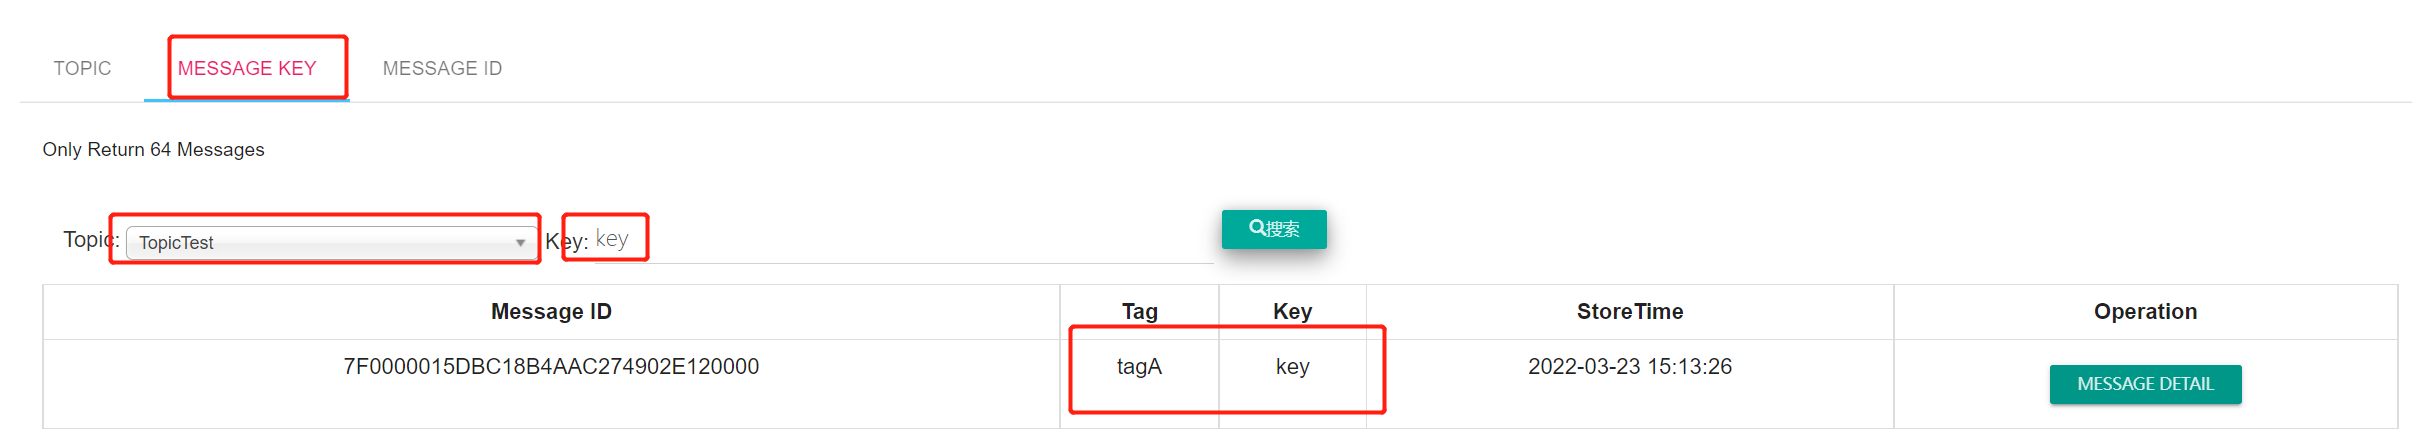Open the MESSAGE ID tab
This screenshot has width=2412, height=448.
tap(442, 68)
